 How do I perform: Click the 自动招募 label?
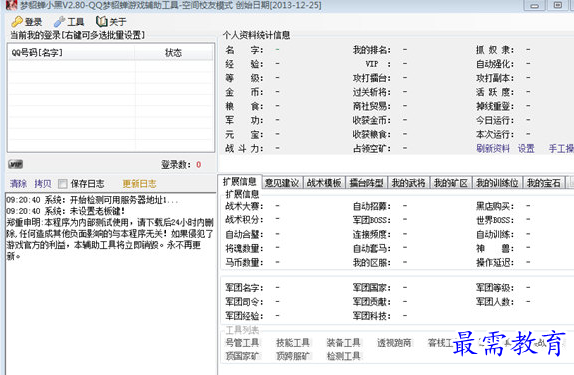(372, 206)
